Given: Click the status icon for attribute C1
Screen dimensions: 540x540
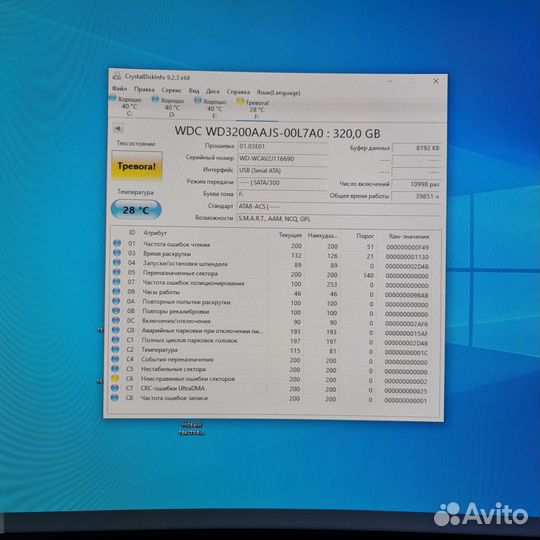Looking at the screenshot, I should 116,340.
